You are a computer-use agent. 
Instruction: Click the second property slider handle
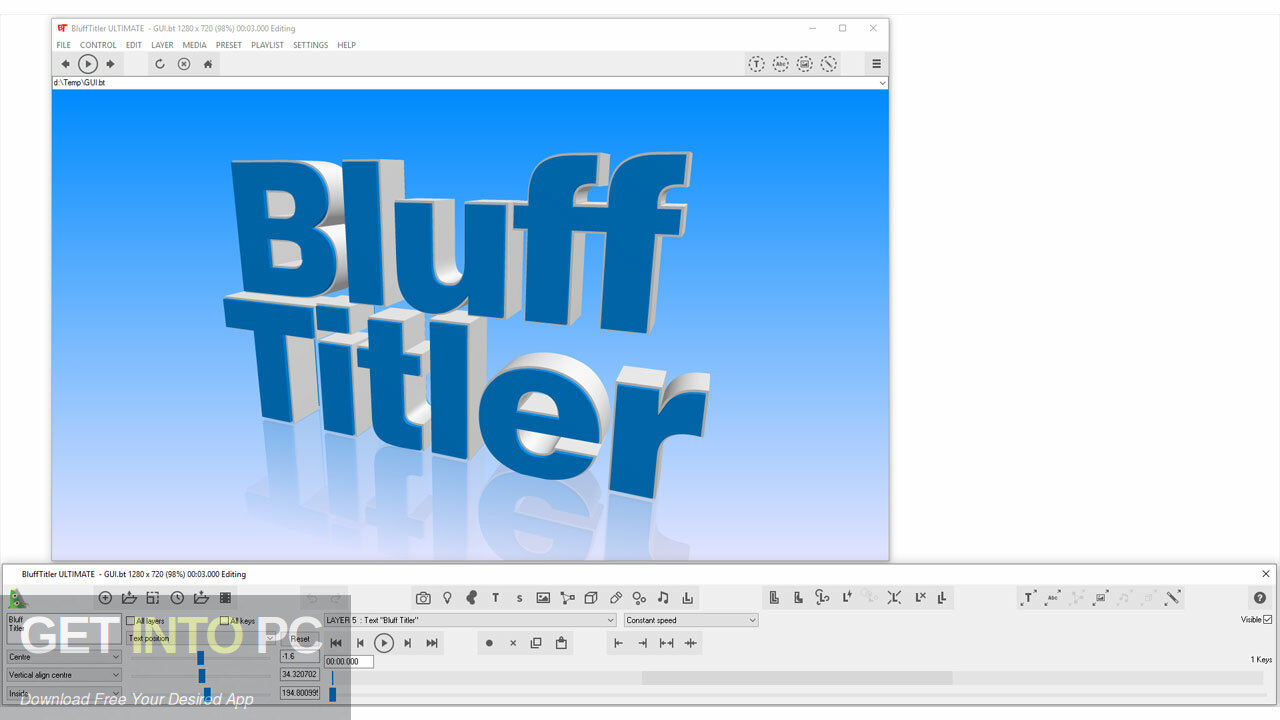[x=201, y=675]
